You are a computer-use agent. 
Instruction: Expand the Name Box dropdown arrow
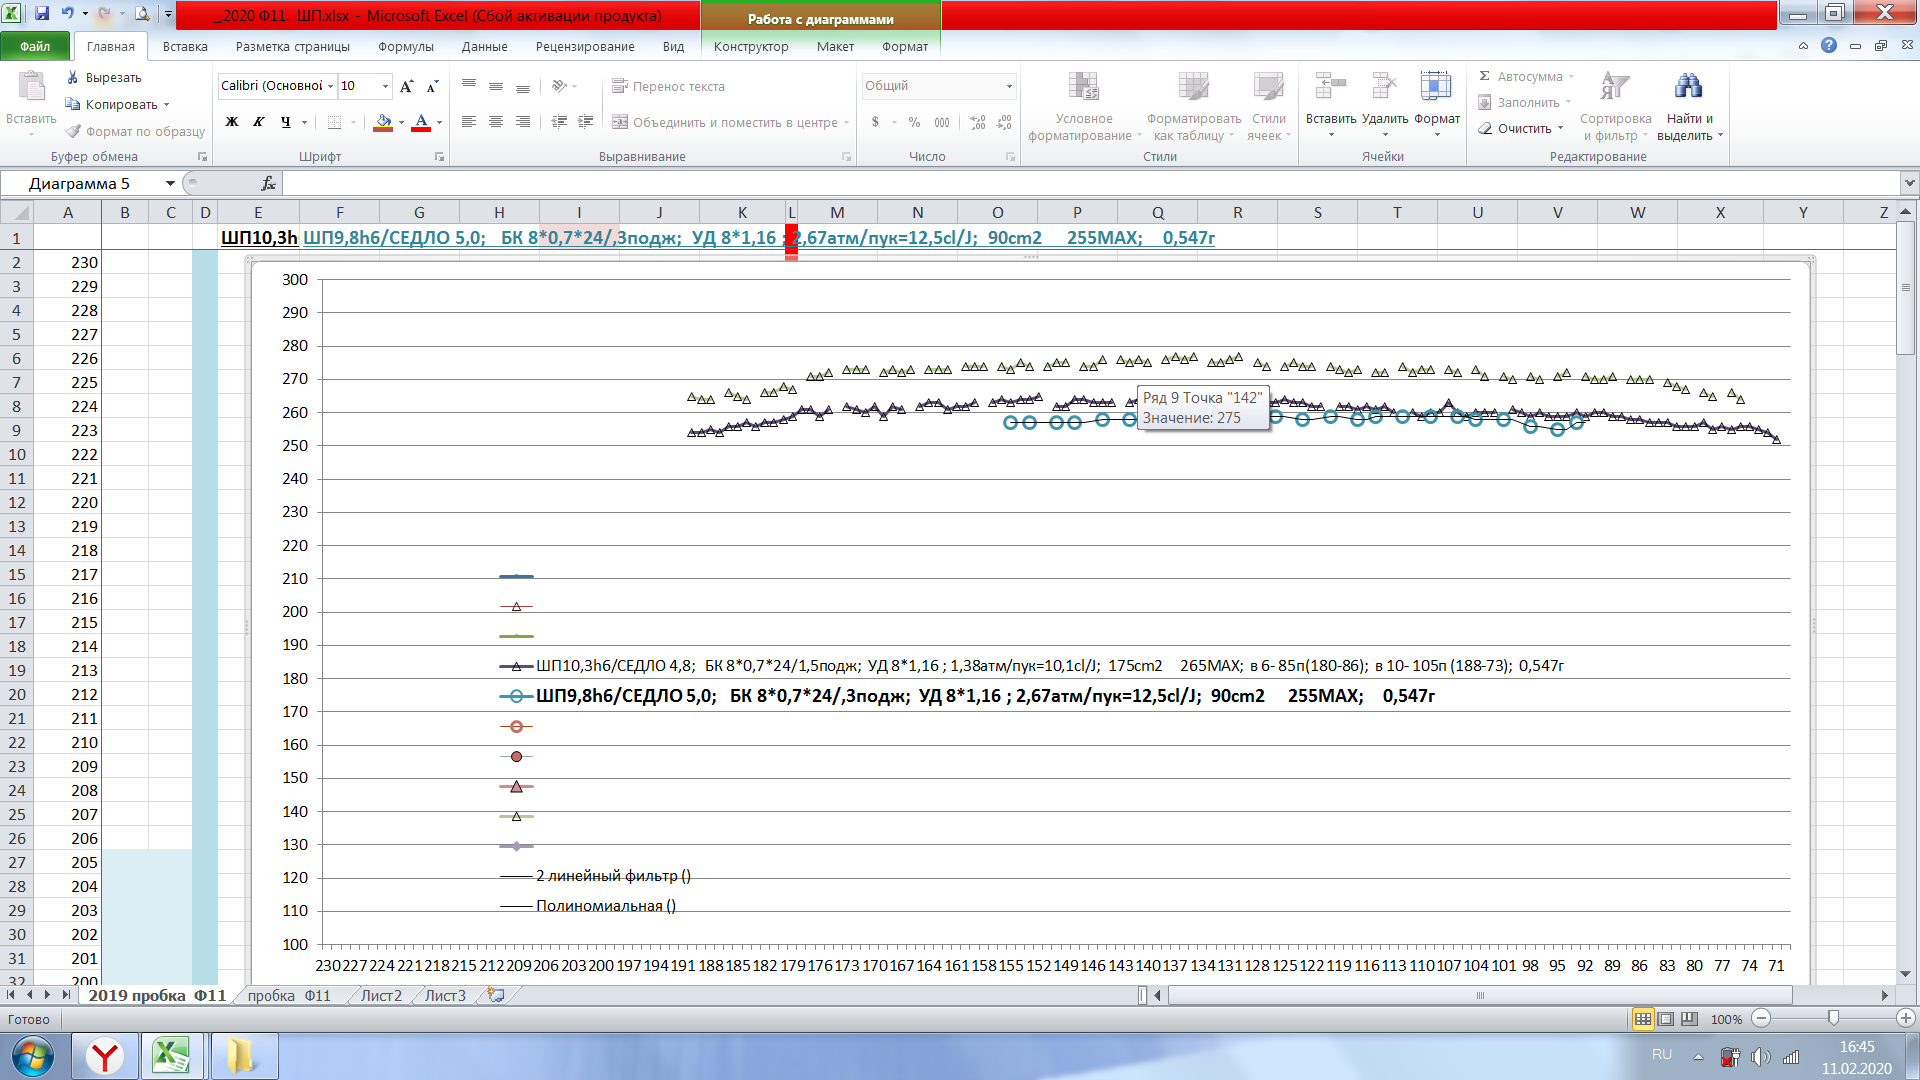170,184
